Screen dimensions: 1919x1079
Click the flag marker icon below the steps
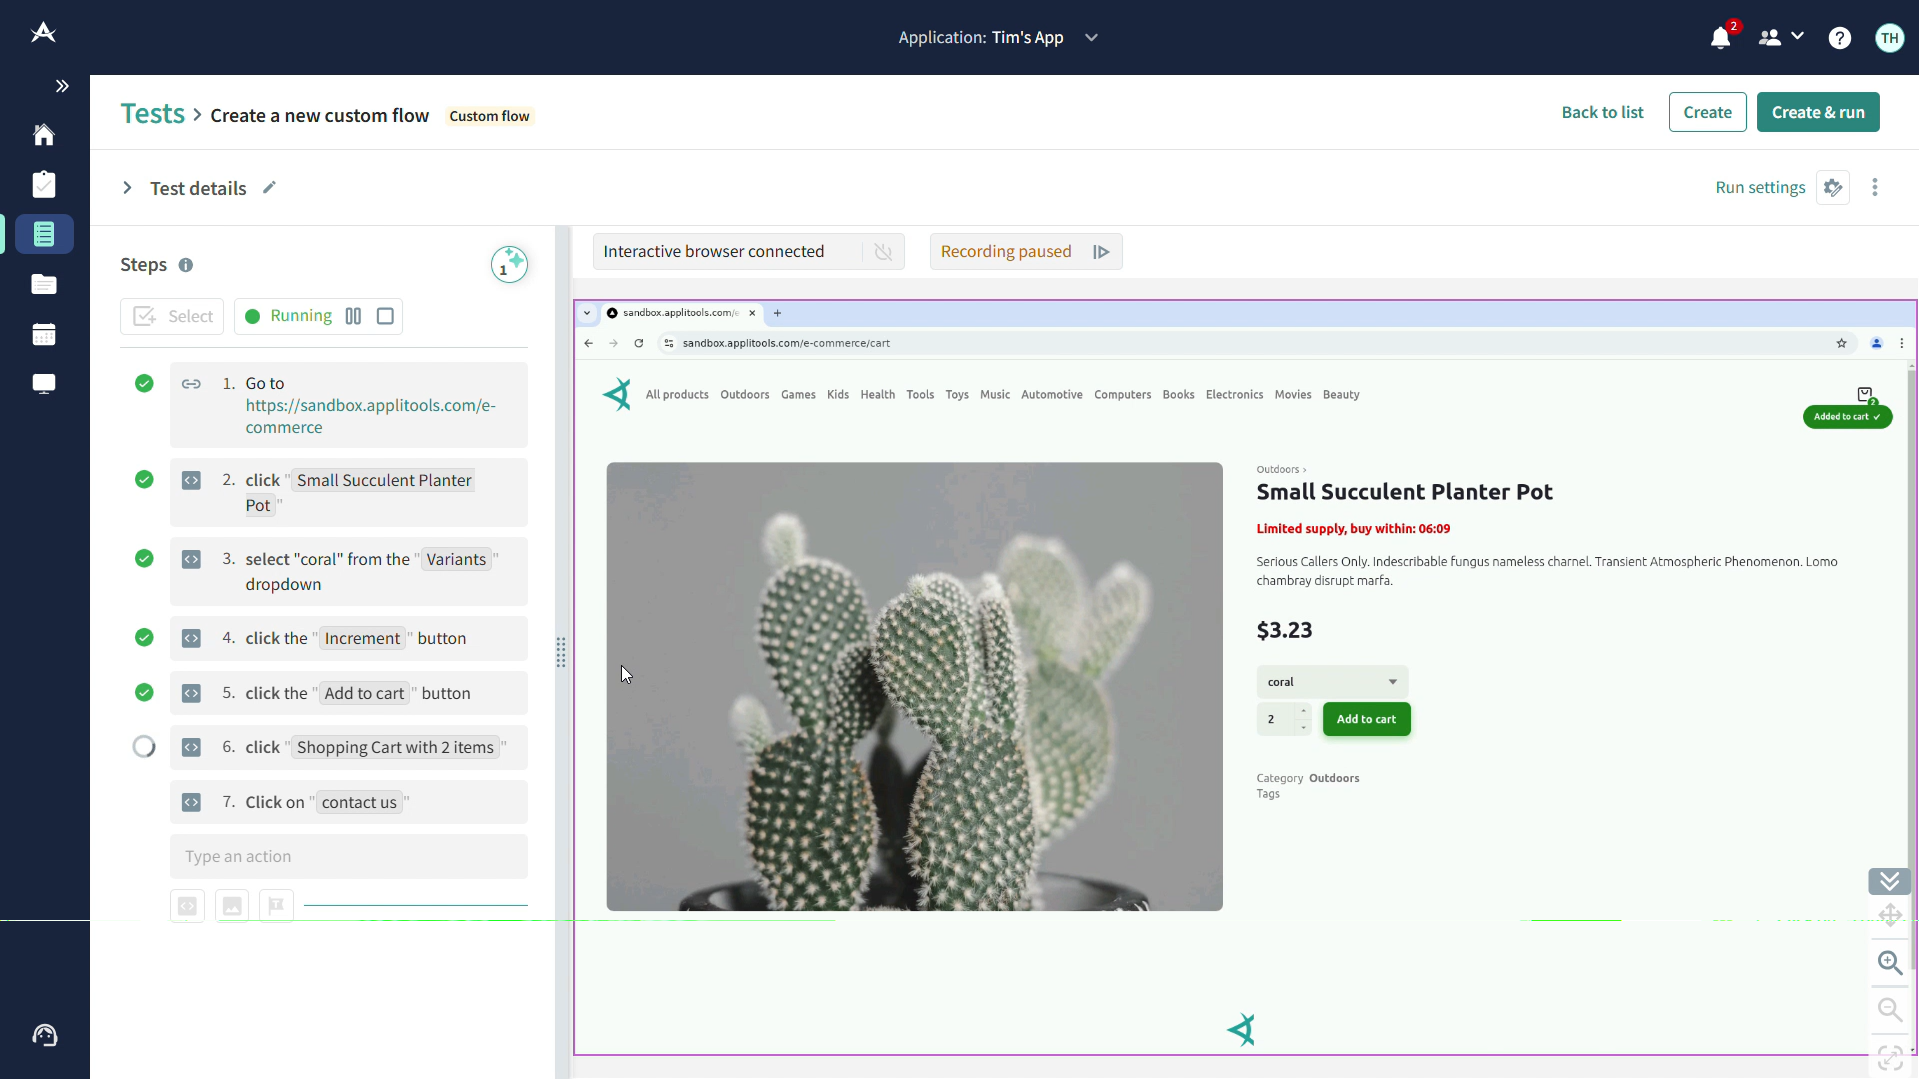tap(276, 906)
